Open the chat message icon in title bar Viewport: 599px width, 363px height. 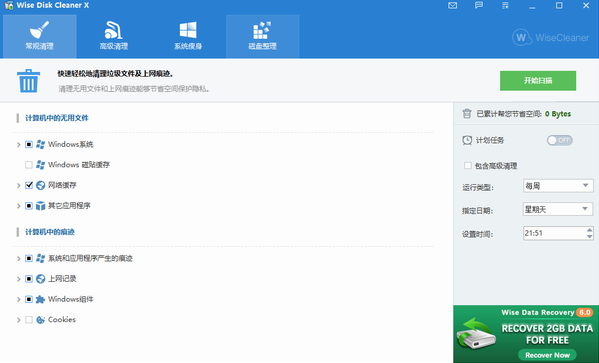[479, 5]
